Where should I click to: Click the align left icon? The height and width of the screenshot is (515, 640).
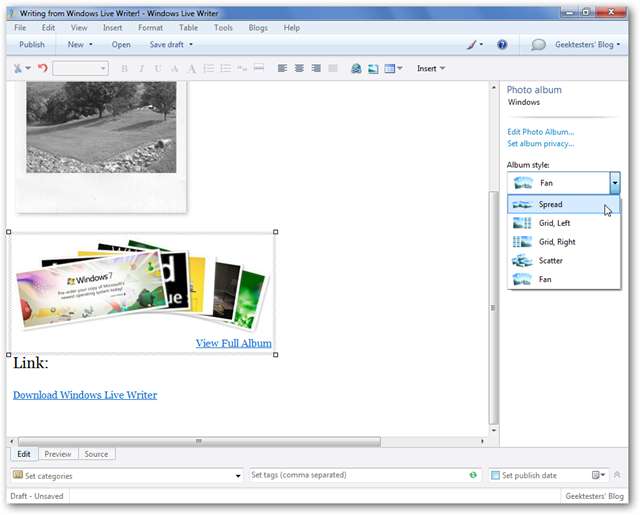click(x=282, y=69)
